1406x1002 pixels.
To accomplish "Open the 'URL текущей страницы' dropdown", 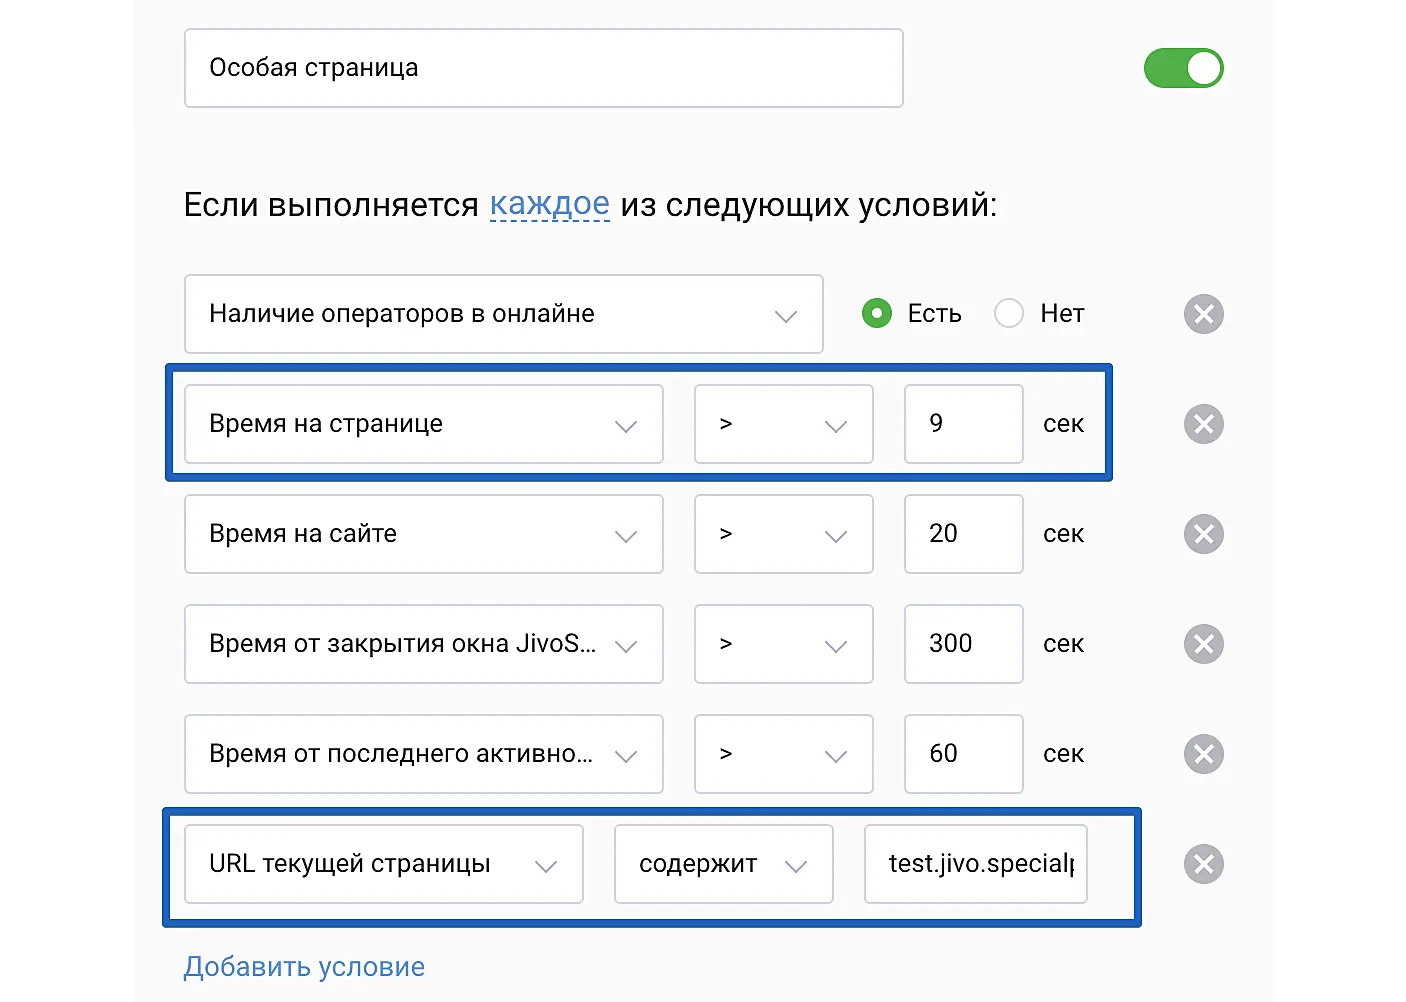I will pos(383,864).
